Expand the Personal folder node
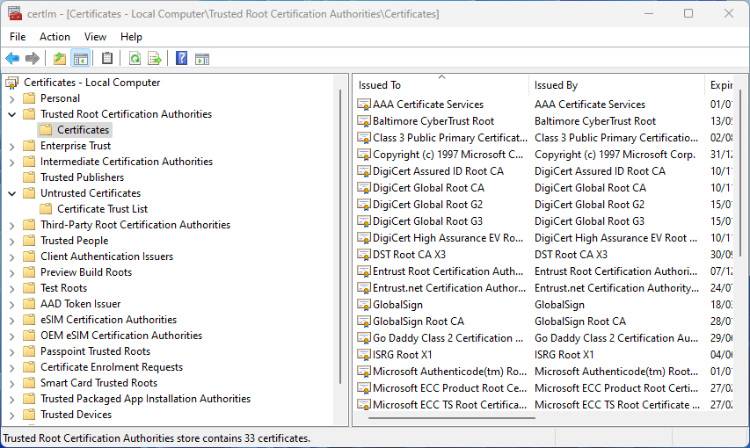Viewport: 750px width, 448px height. [x=12, y=99]
